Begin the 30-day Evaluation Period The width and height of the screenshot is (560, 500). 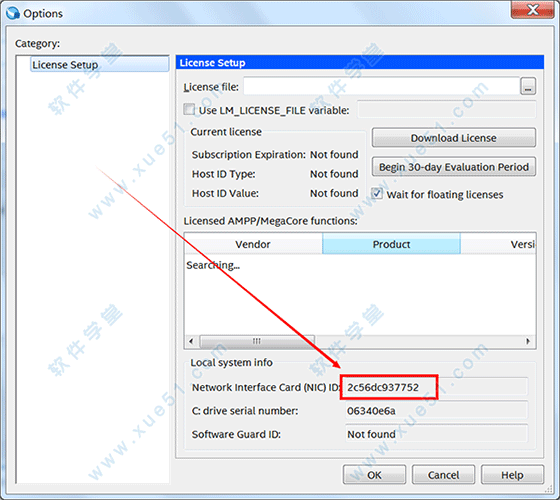point(454,167)
